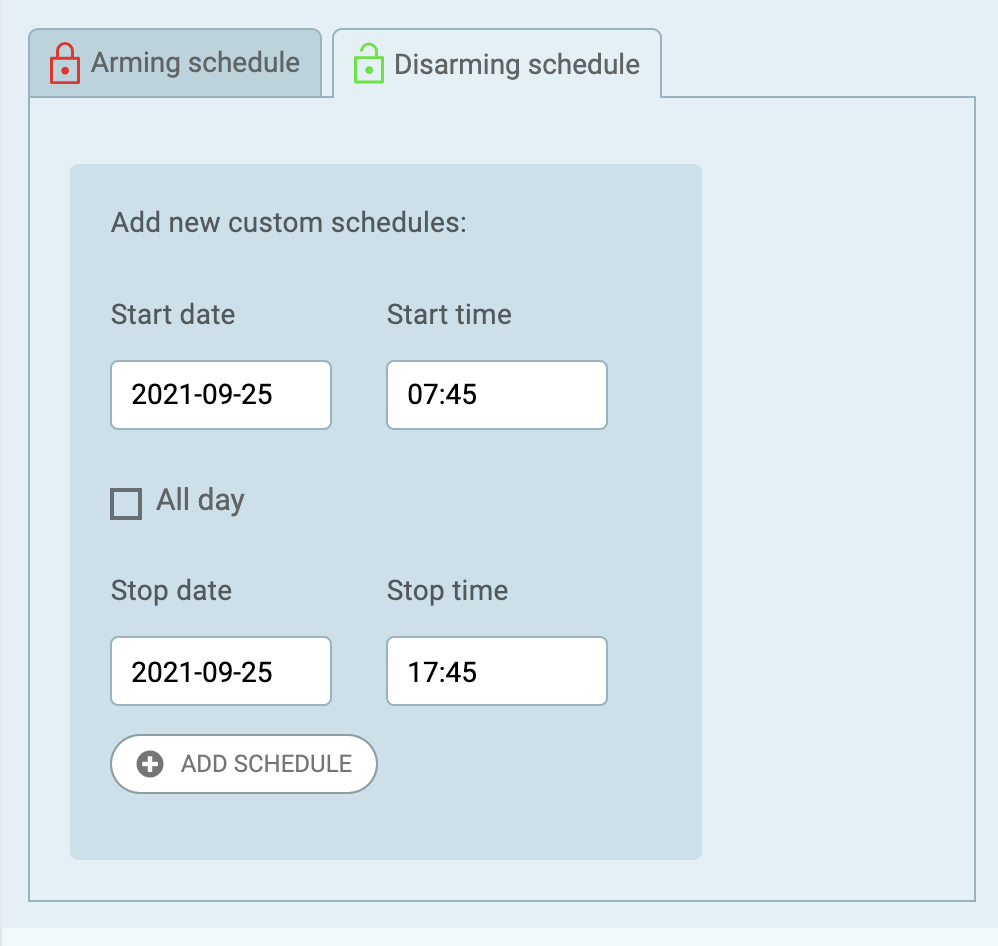Click the ADD SCHEDULE button
This screenshot has width=998, height=946.
244,764
